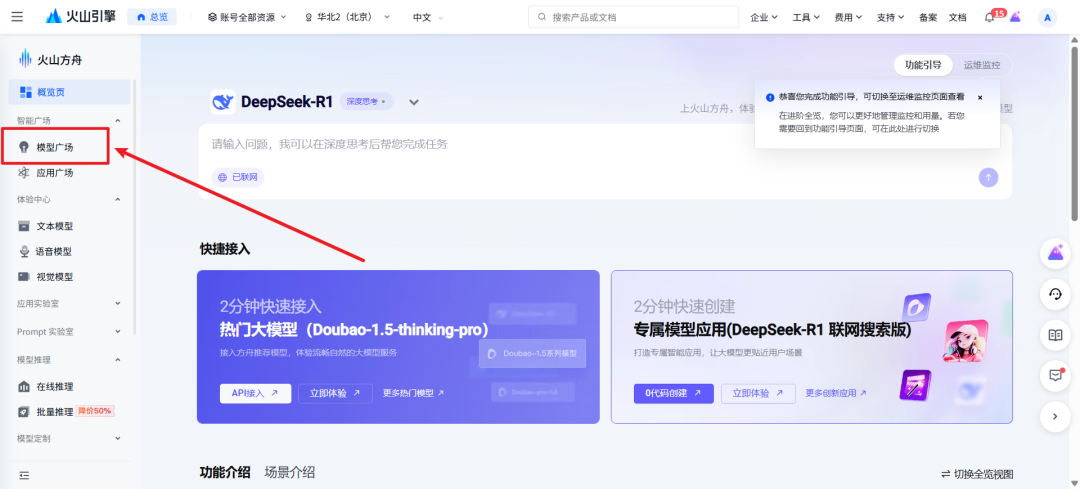Click 切换全览视图 toggle
This screenshot has height=489, width=1080.
pos(977,475)
